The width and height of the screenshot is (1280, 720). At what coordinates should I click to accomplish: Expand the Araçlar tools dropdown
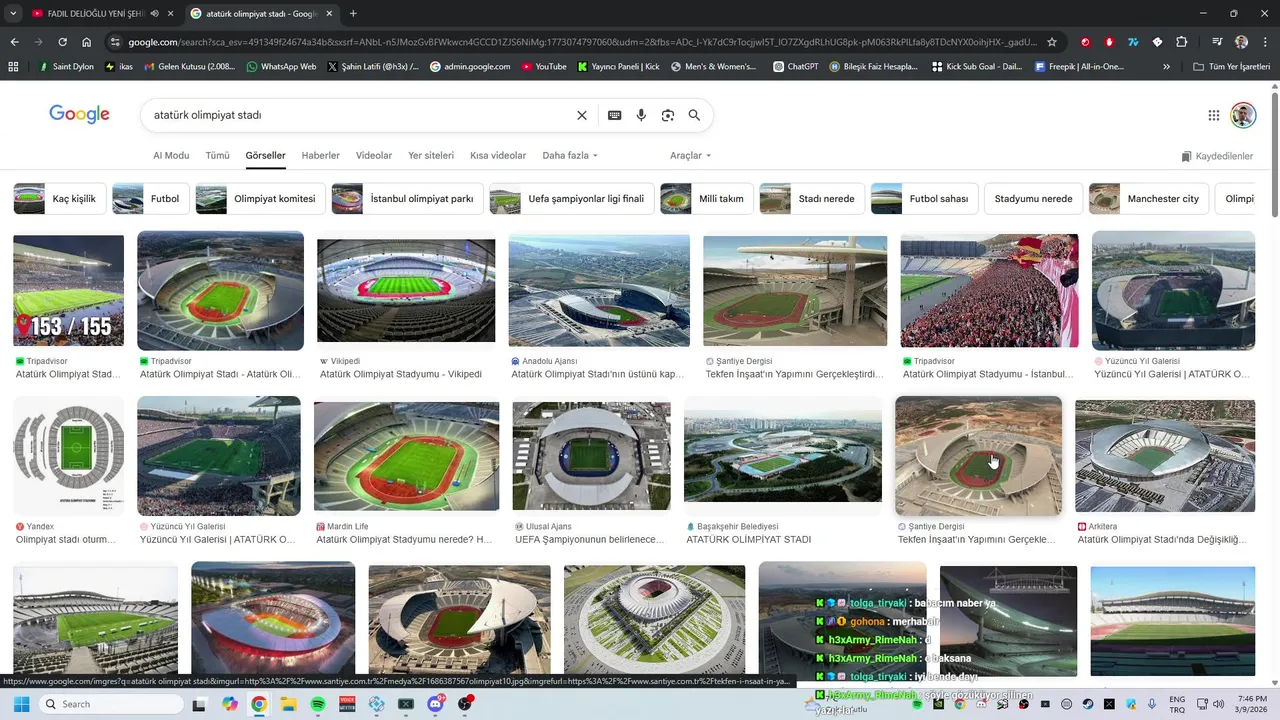pos(691,156)
